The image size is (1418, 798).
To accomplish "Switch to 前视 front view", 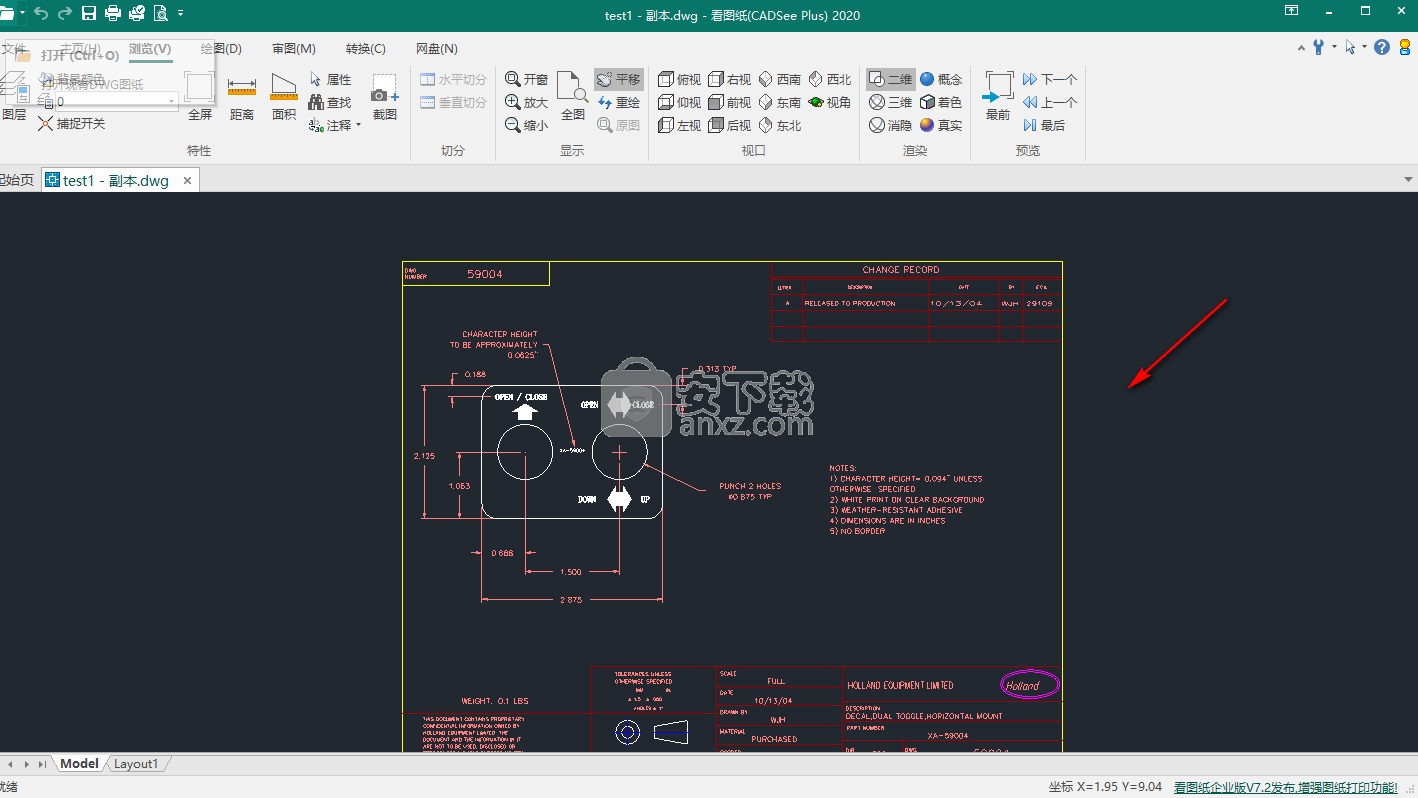I will tap(729, 102).
